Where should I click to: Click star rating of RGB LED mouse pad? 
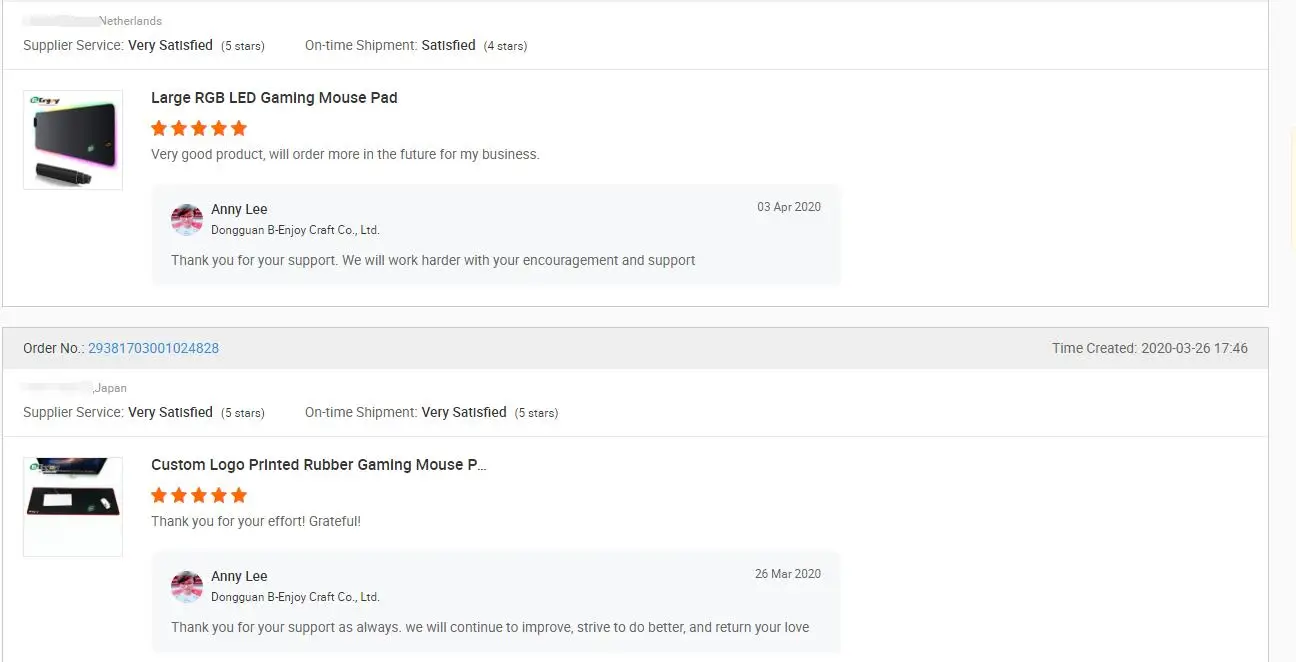[x=199, y=128]
